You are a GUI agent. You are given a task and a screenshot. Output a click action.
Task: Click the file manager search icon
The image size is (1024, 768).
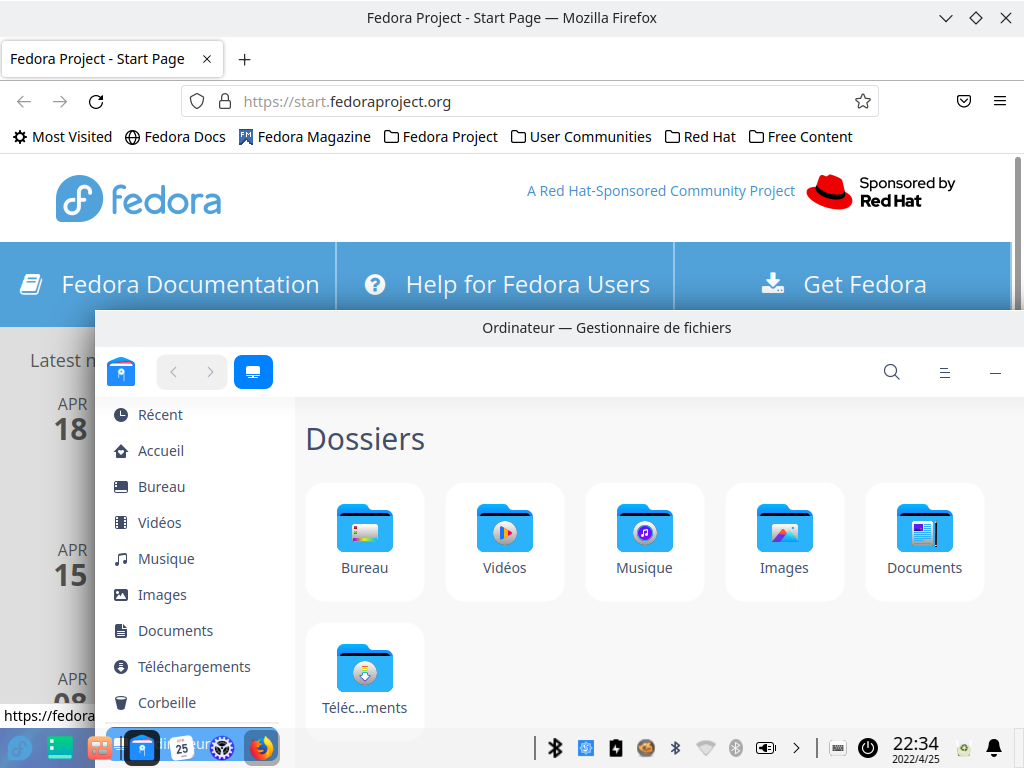(891, 372)
